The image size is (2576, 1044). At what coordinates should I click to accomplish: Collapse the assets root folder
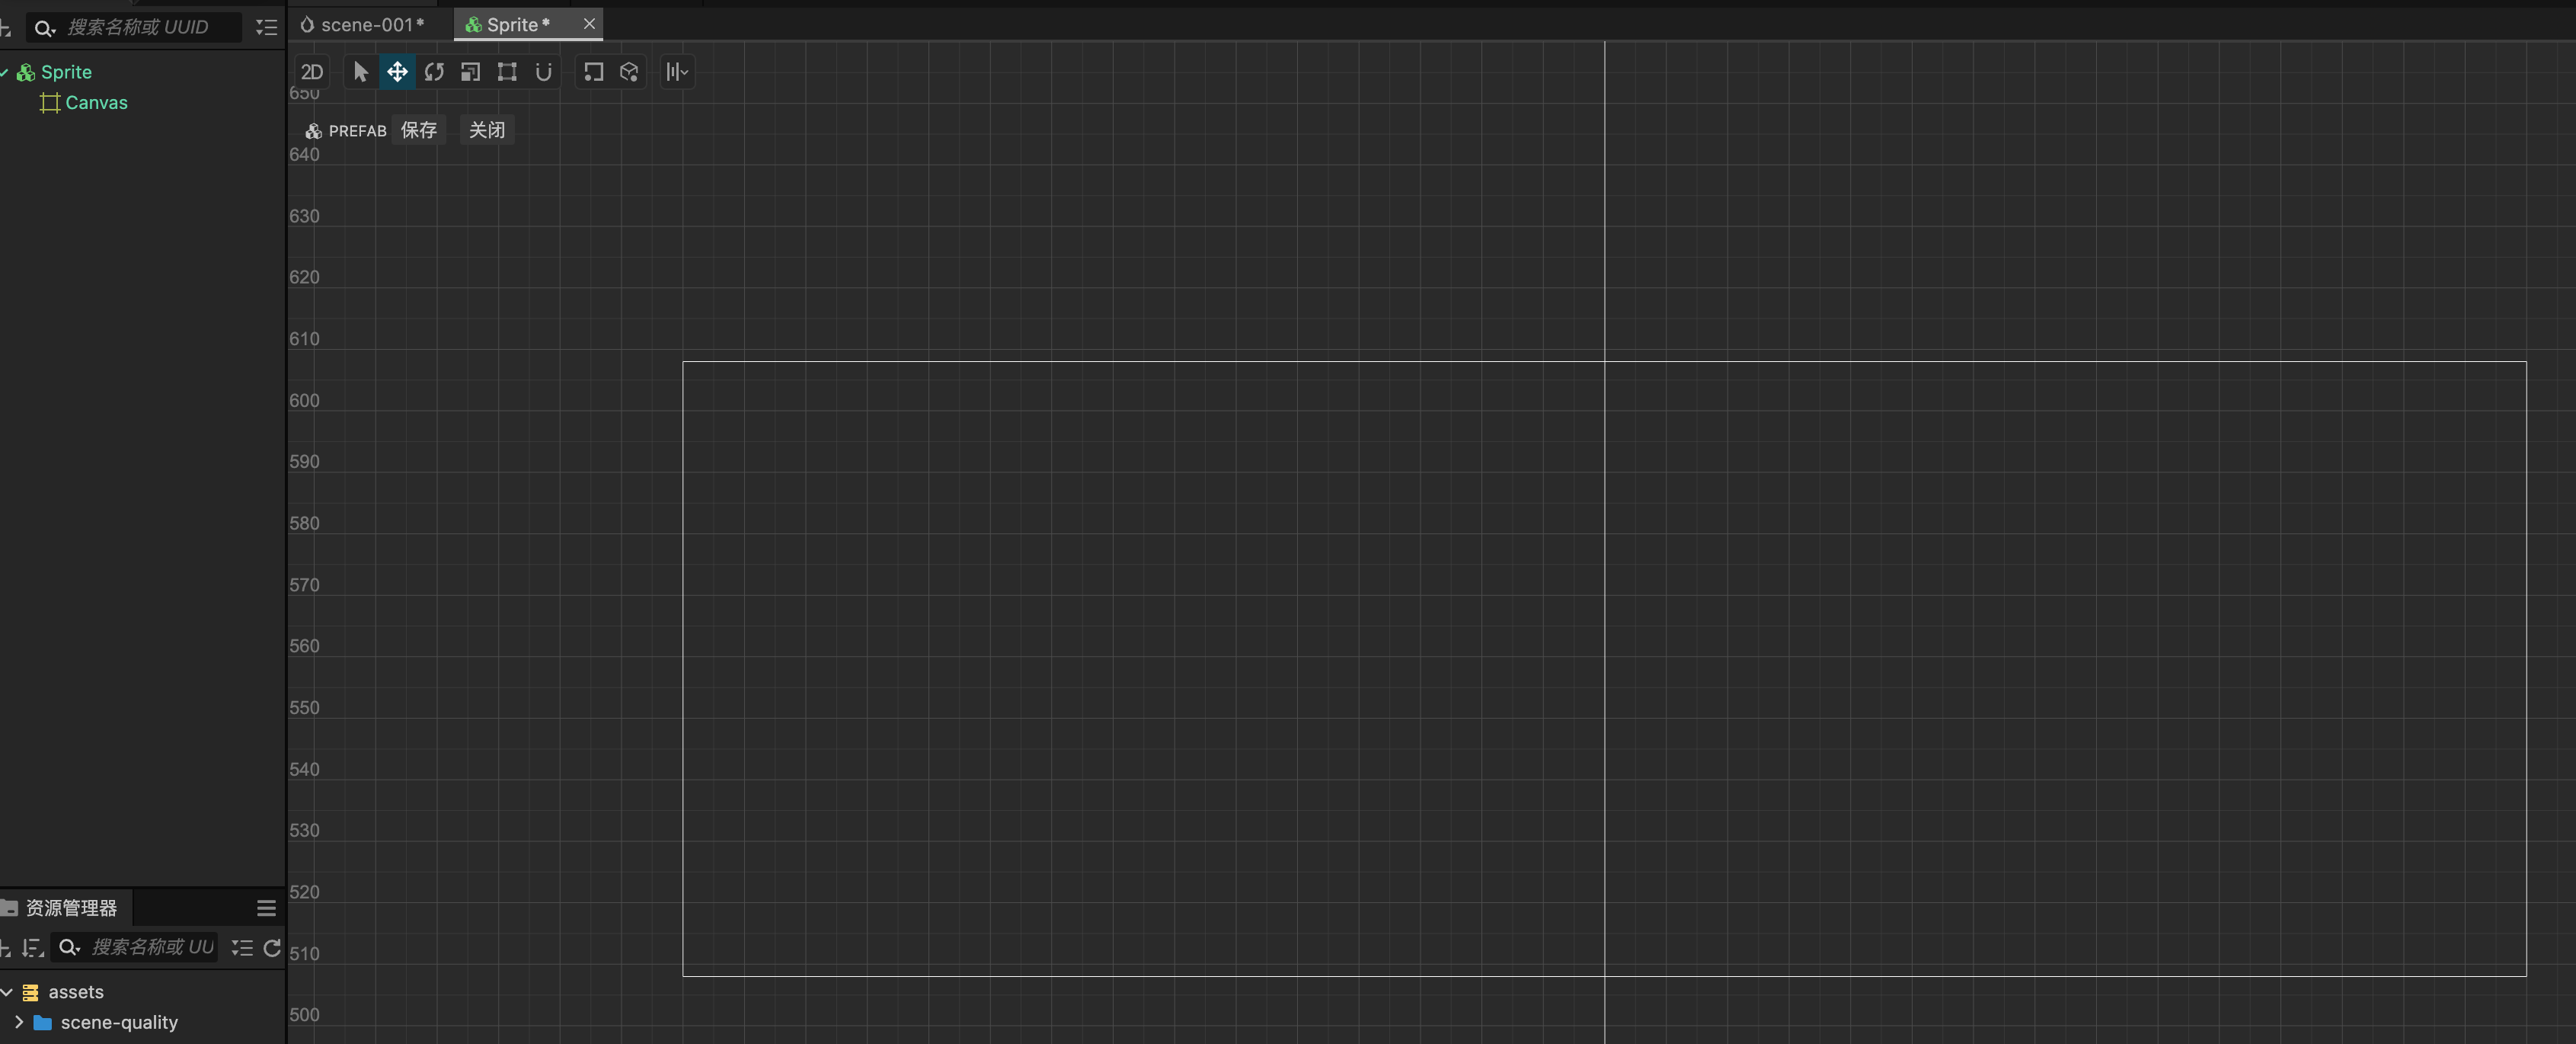click(x=7, y=992)
